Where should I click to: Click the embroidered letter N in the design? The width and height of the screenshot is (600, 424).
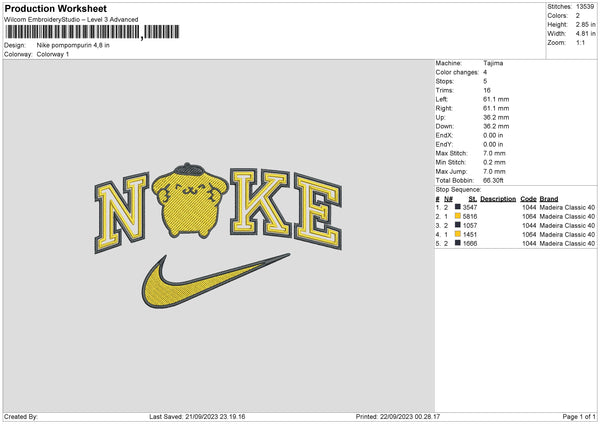pos(121,212)
